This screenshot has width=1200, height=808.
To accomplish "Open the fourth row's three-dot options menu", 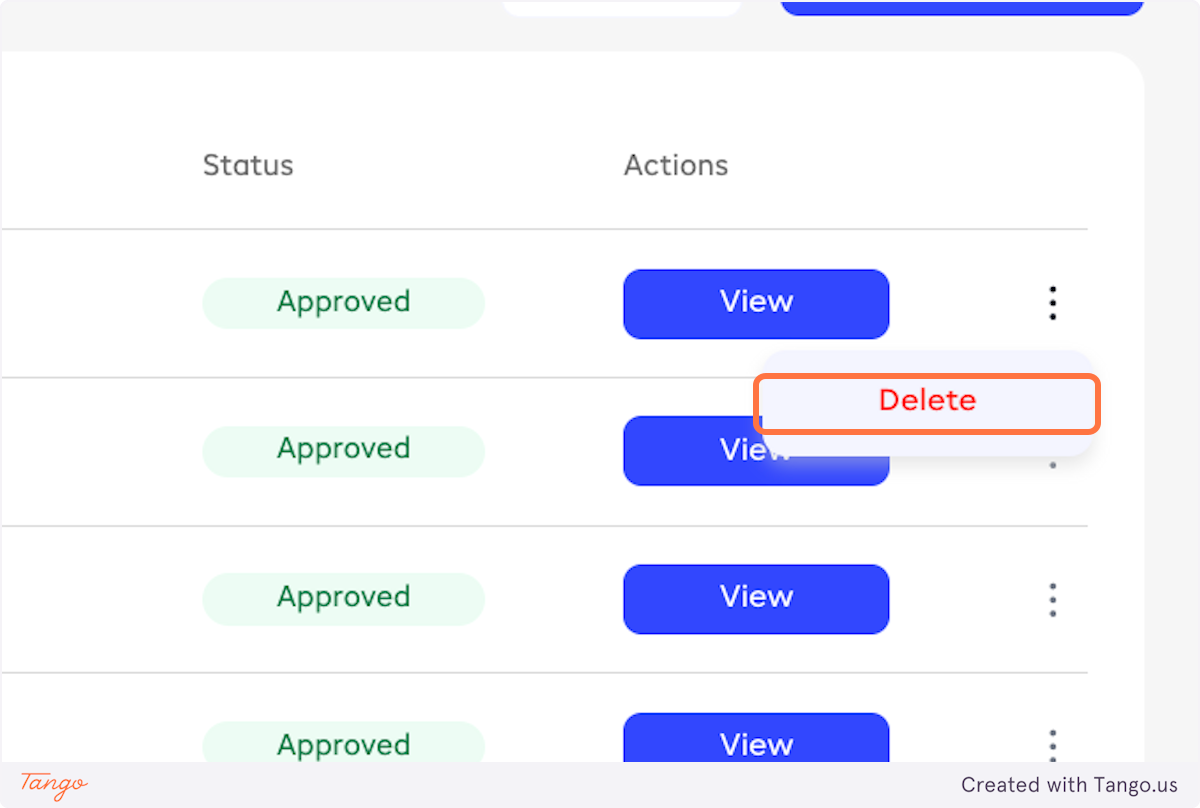I will click(1052, 745).
